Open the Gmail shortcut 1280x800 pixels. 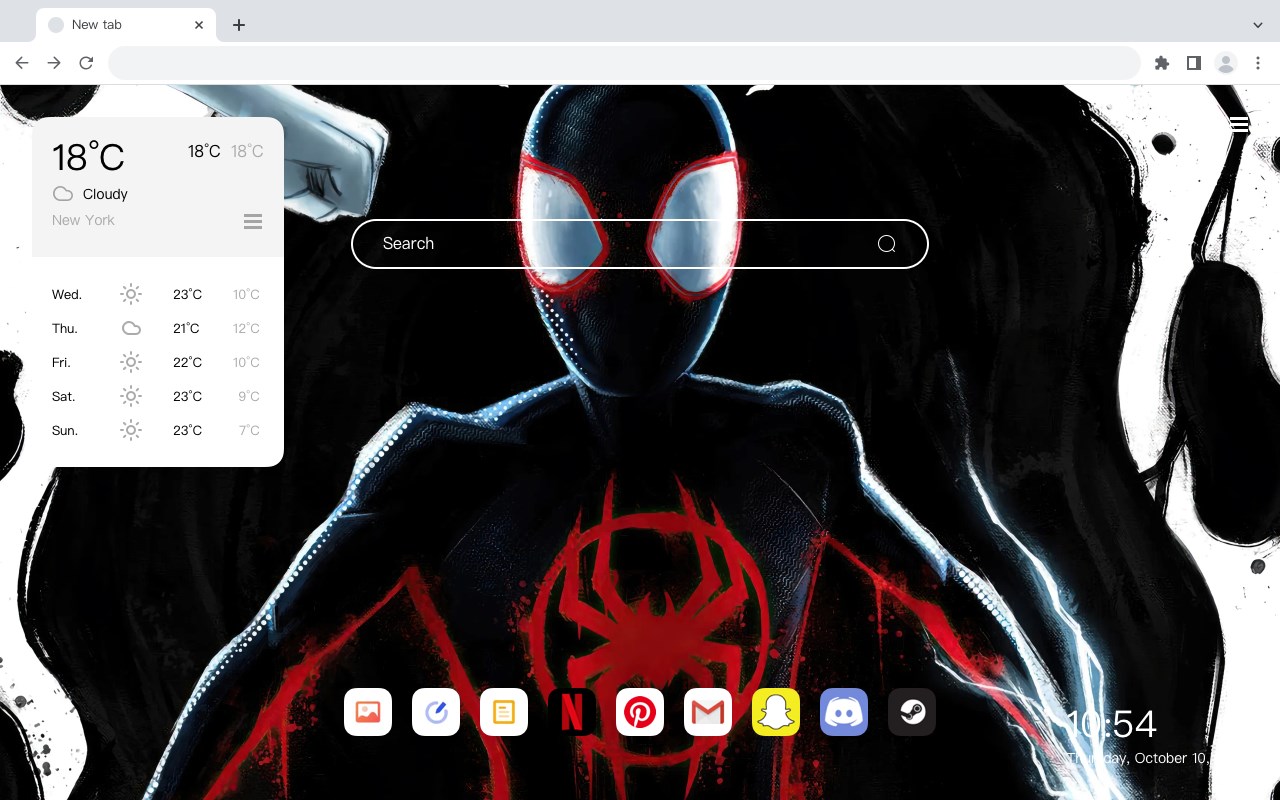[708, 712]
